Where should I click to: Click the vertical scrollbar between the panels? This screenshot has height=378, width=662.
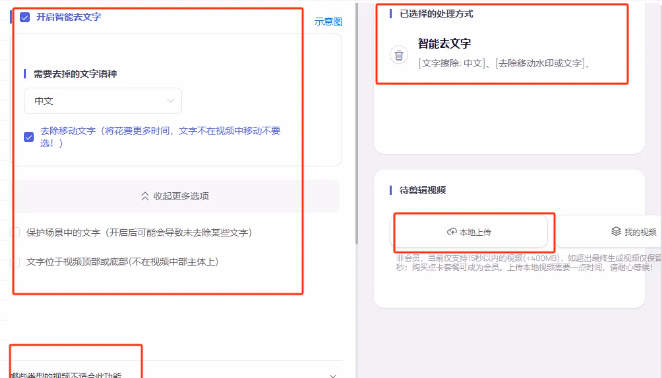(x=357, y=123)
